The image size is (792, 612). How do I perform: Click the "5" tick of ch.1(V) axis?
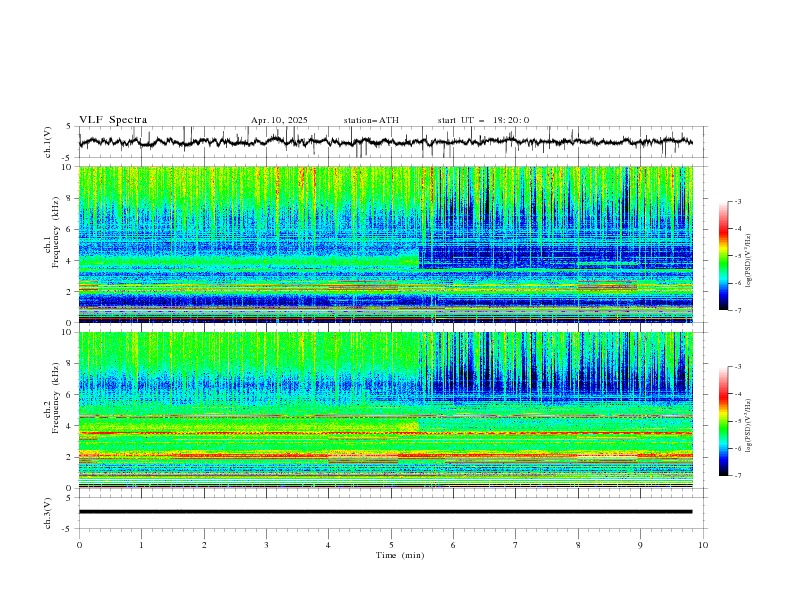69,127
